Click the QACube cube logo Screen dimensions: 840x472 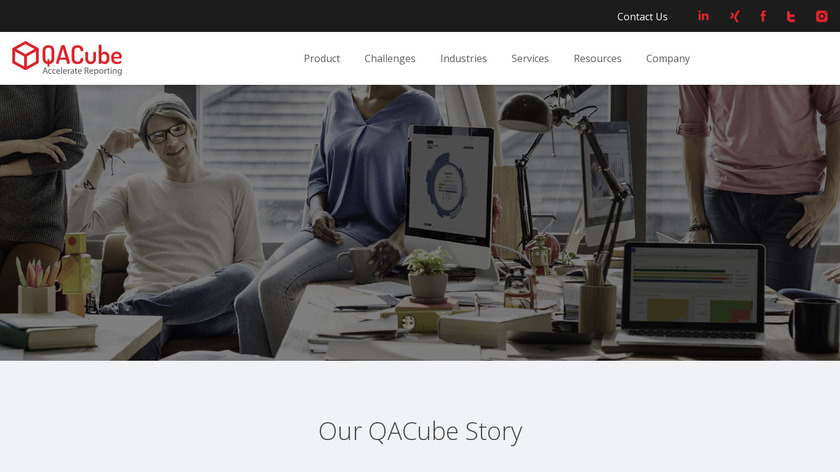click(25, 56)
